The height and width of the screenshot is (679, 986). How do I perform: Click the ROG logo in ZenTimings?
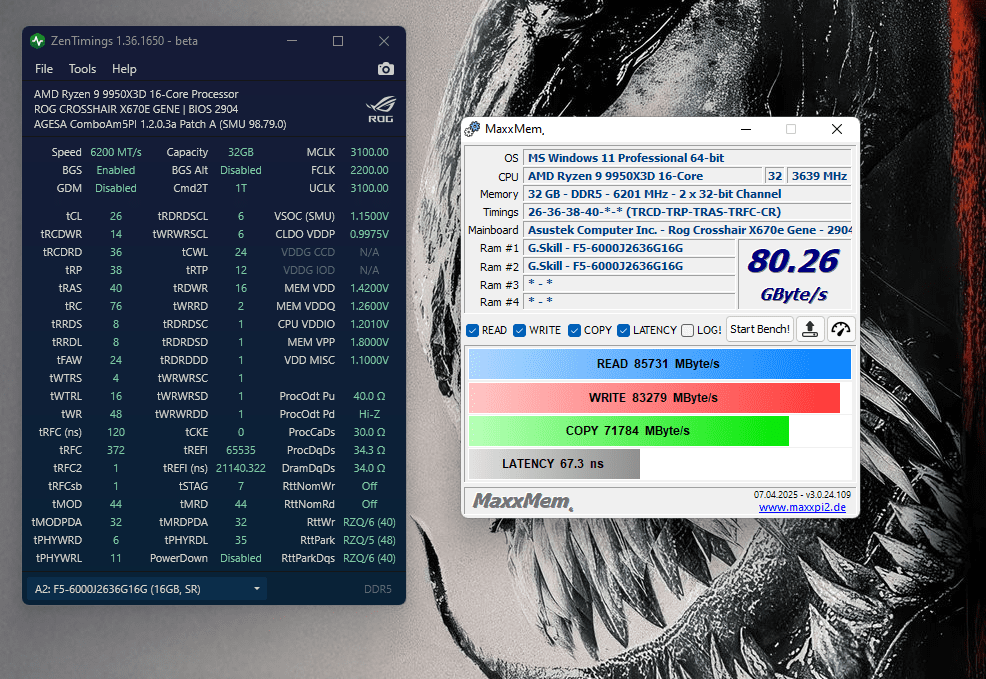coord(380,109)
